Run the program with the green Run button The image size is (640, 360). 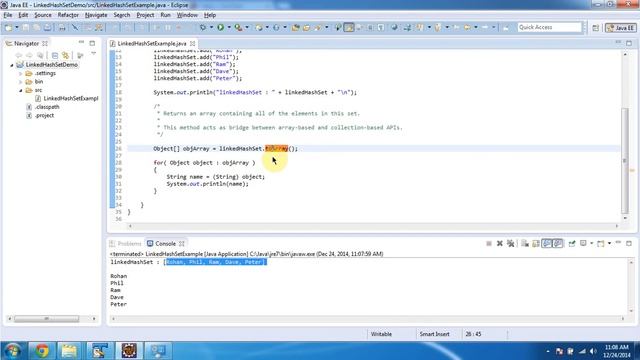coord(220,27)
